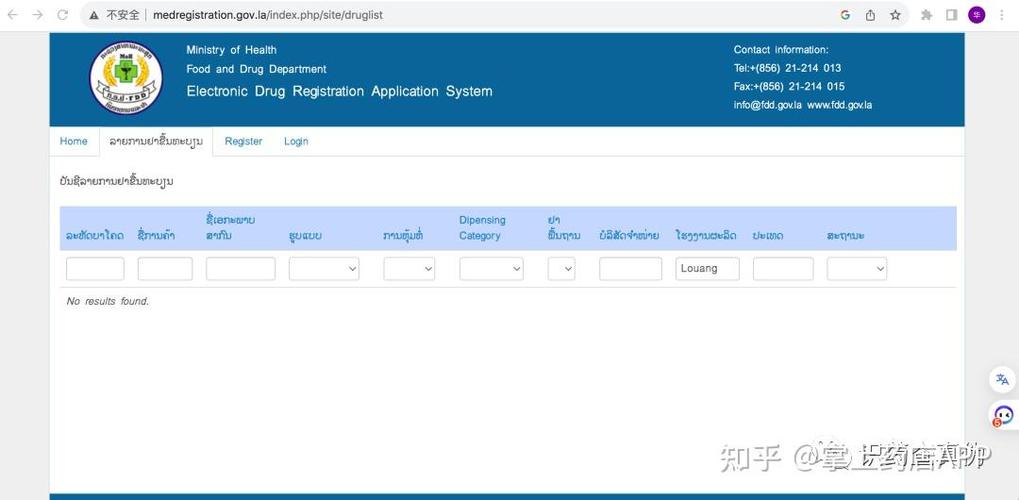
Task: Focus the country filter field
Action: [783, 269]
